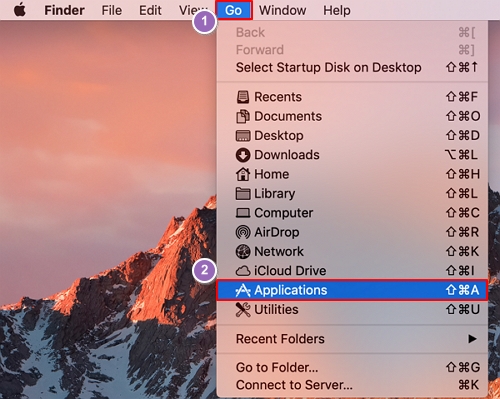Click the ⇧⌘C shortcut on Computer
Screen dimensions: 500x399
tap(463, 213)
